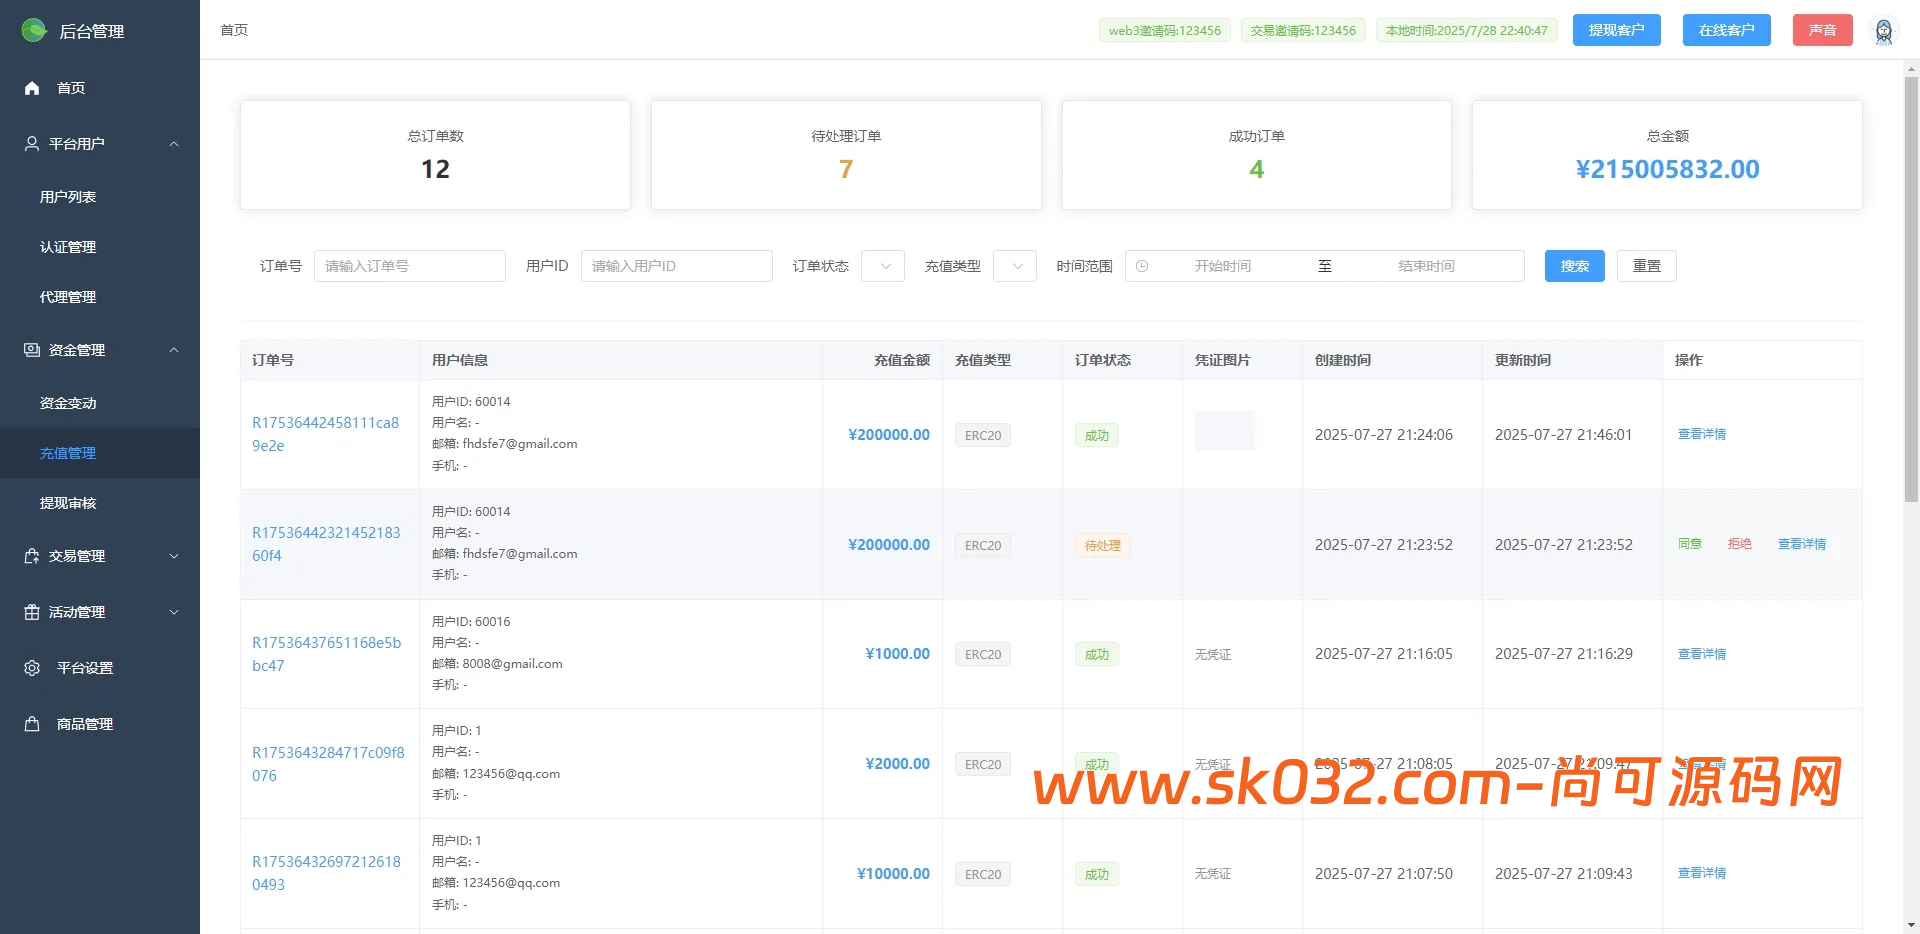Switch to the 充值管理 menu item
Screen dimensions: 1920x934
(67, 453)
